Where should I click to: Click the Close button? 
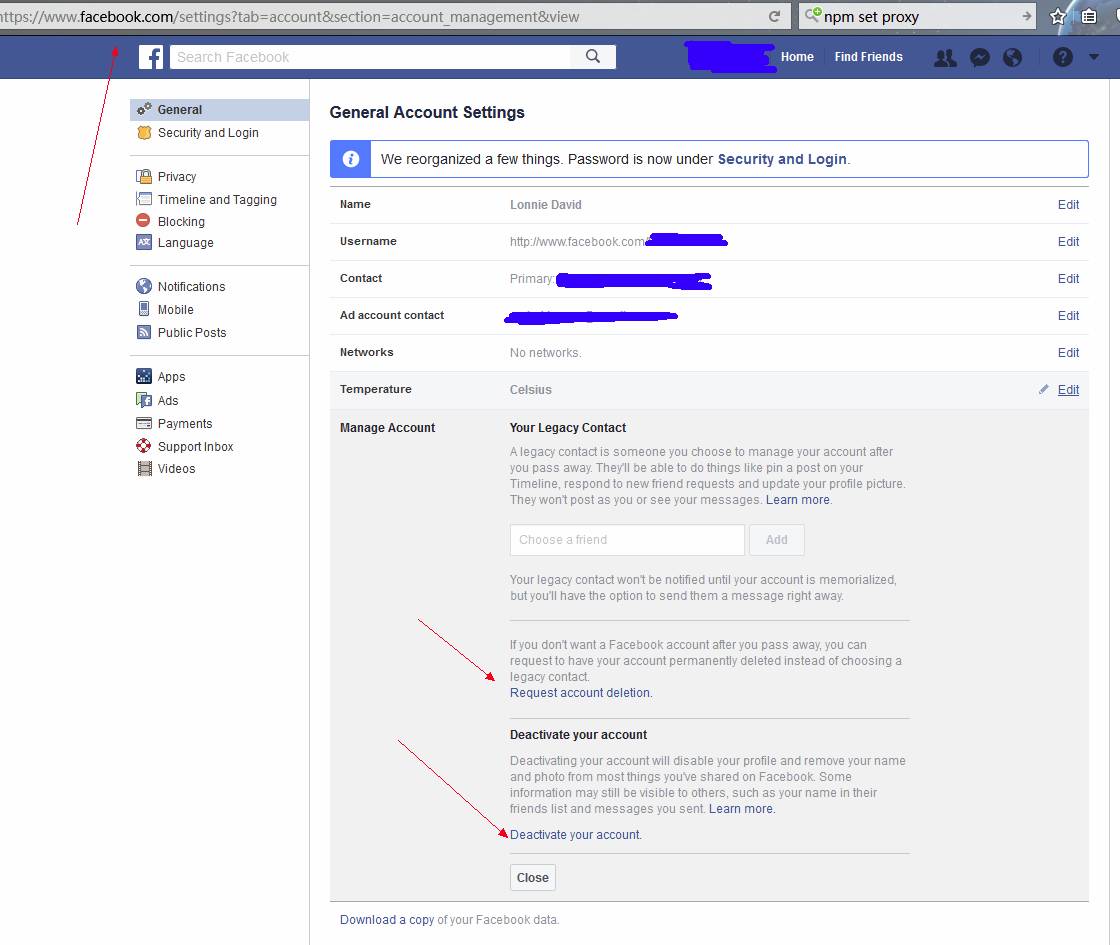[533, 877]
